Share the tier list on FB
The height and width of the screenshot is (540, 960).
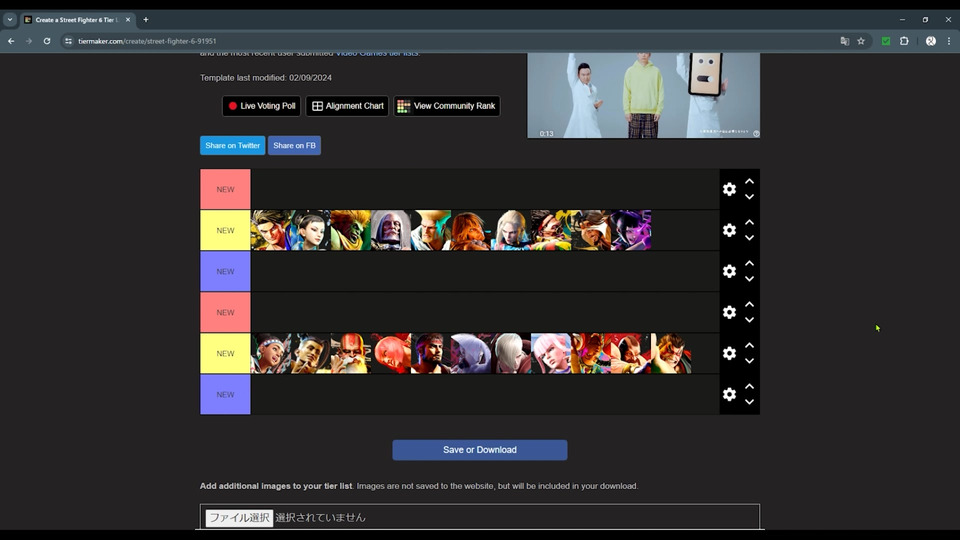pos(294,145)
